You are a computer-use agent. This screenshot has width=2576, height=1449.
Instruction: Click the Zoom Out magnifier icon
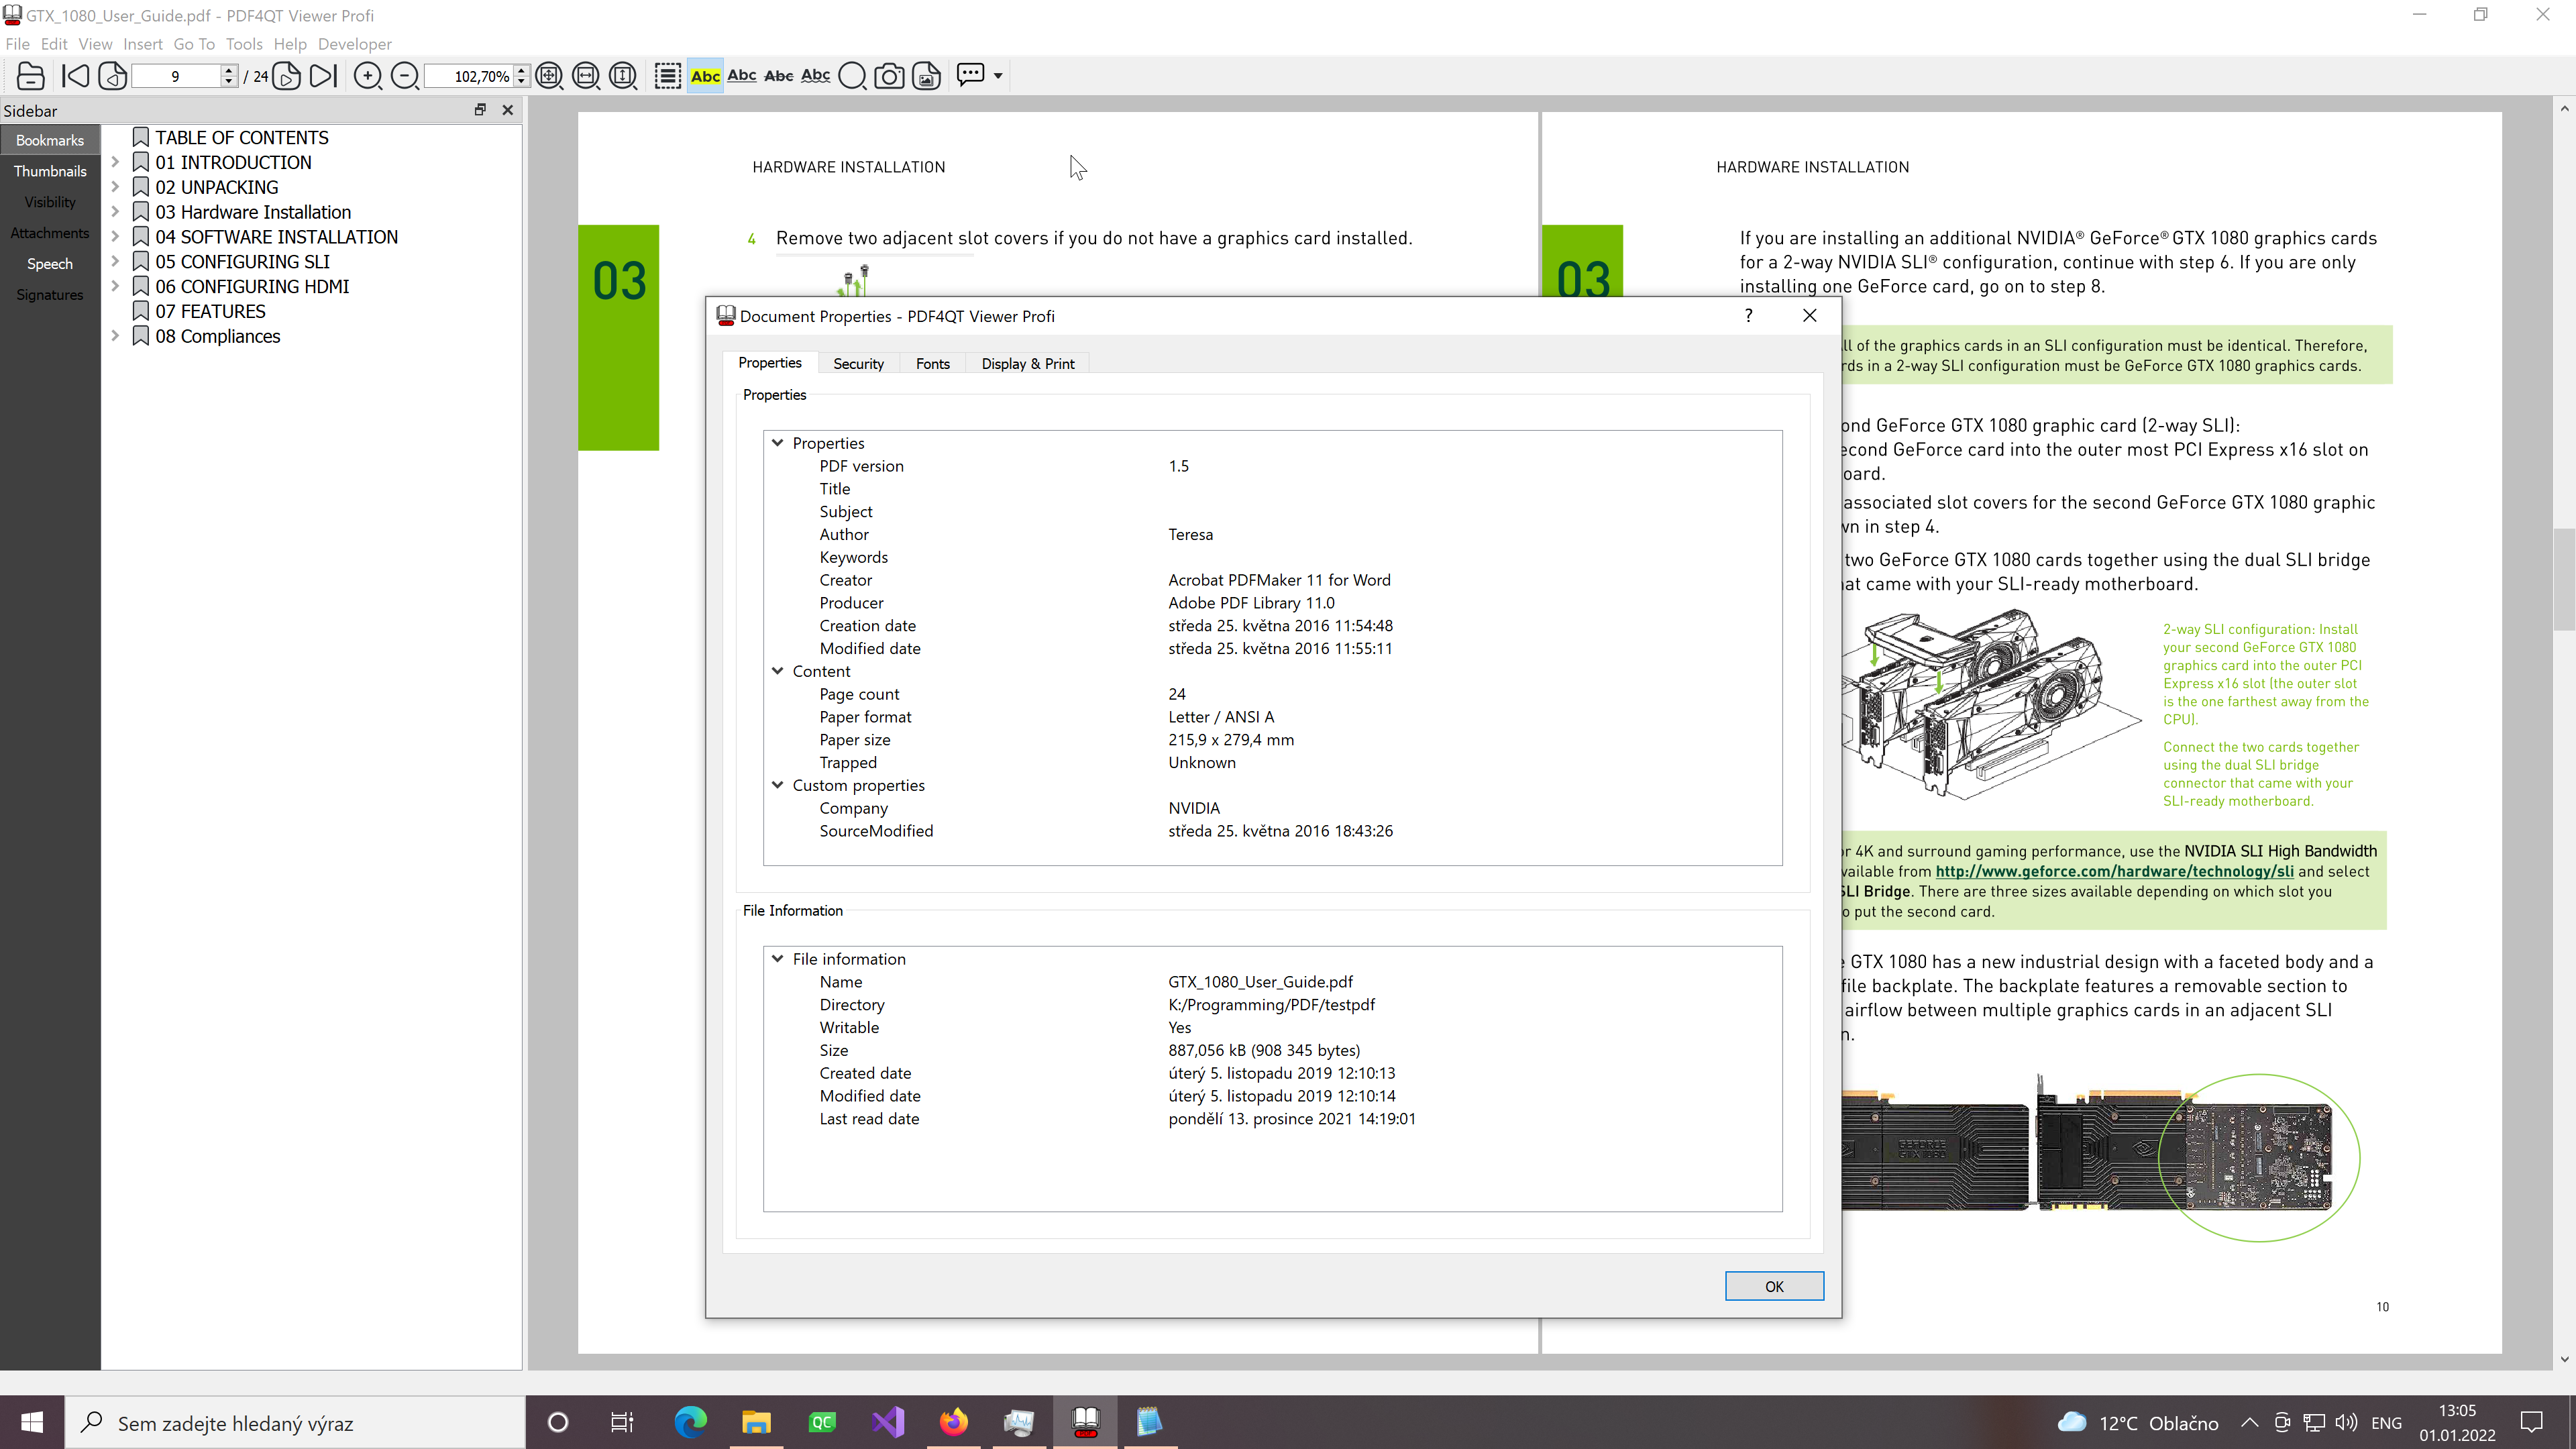pyautogui.click(x=405, y=76)
